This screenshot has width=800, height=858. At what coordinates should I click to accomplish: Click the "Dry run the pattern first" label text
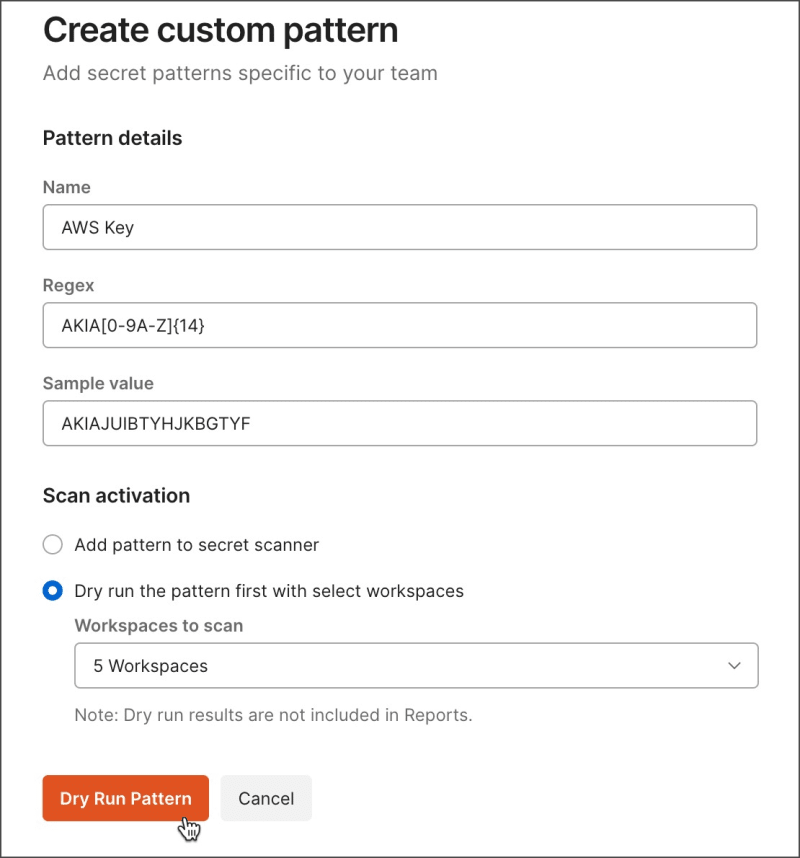click(269, 591)
